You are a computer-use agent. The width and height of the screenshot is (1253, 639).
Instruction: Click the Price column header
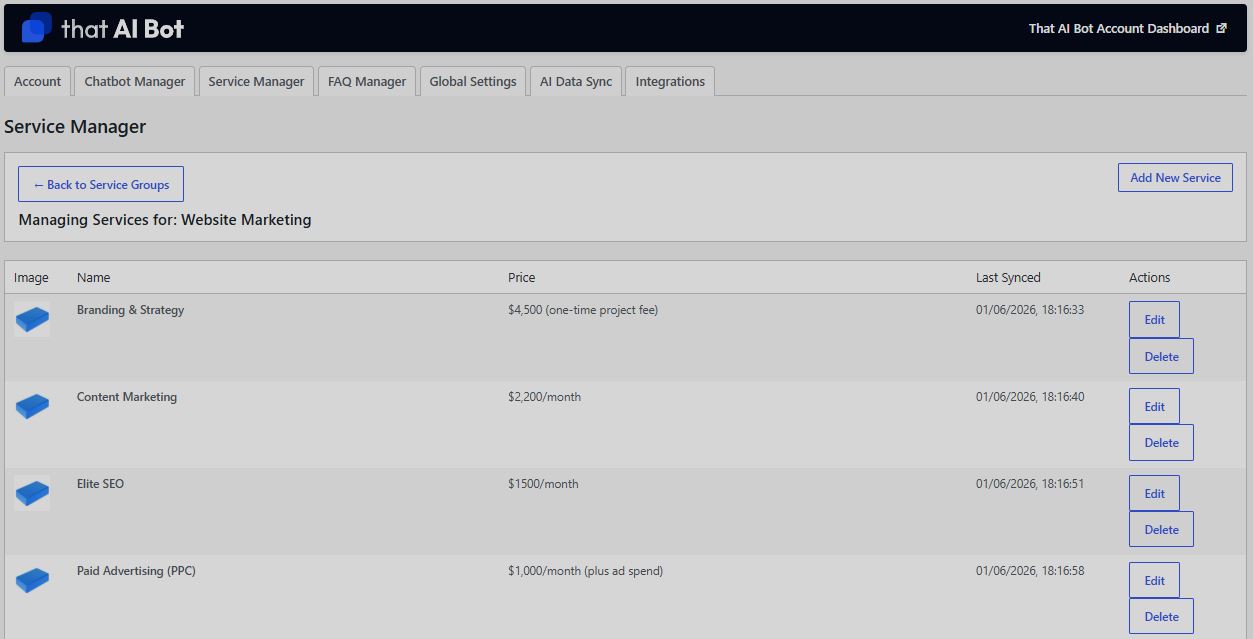click(x=521, y=277)
